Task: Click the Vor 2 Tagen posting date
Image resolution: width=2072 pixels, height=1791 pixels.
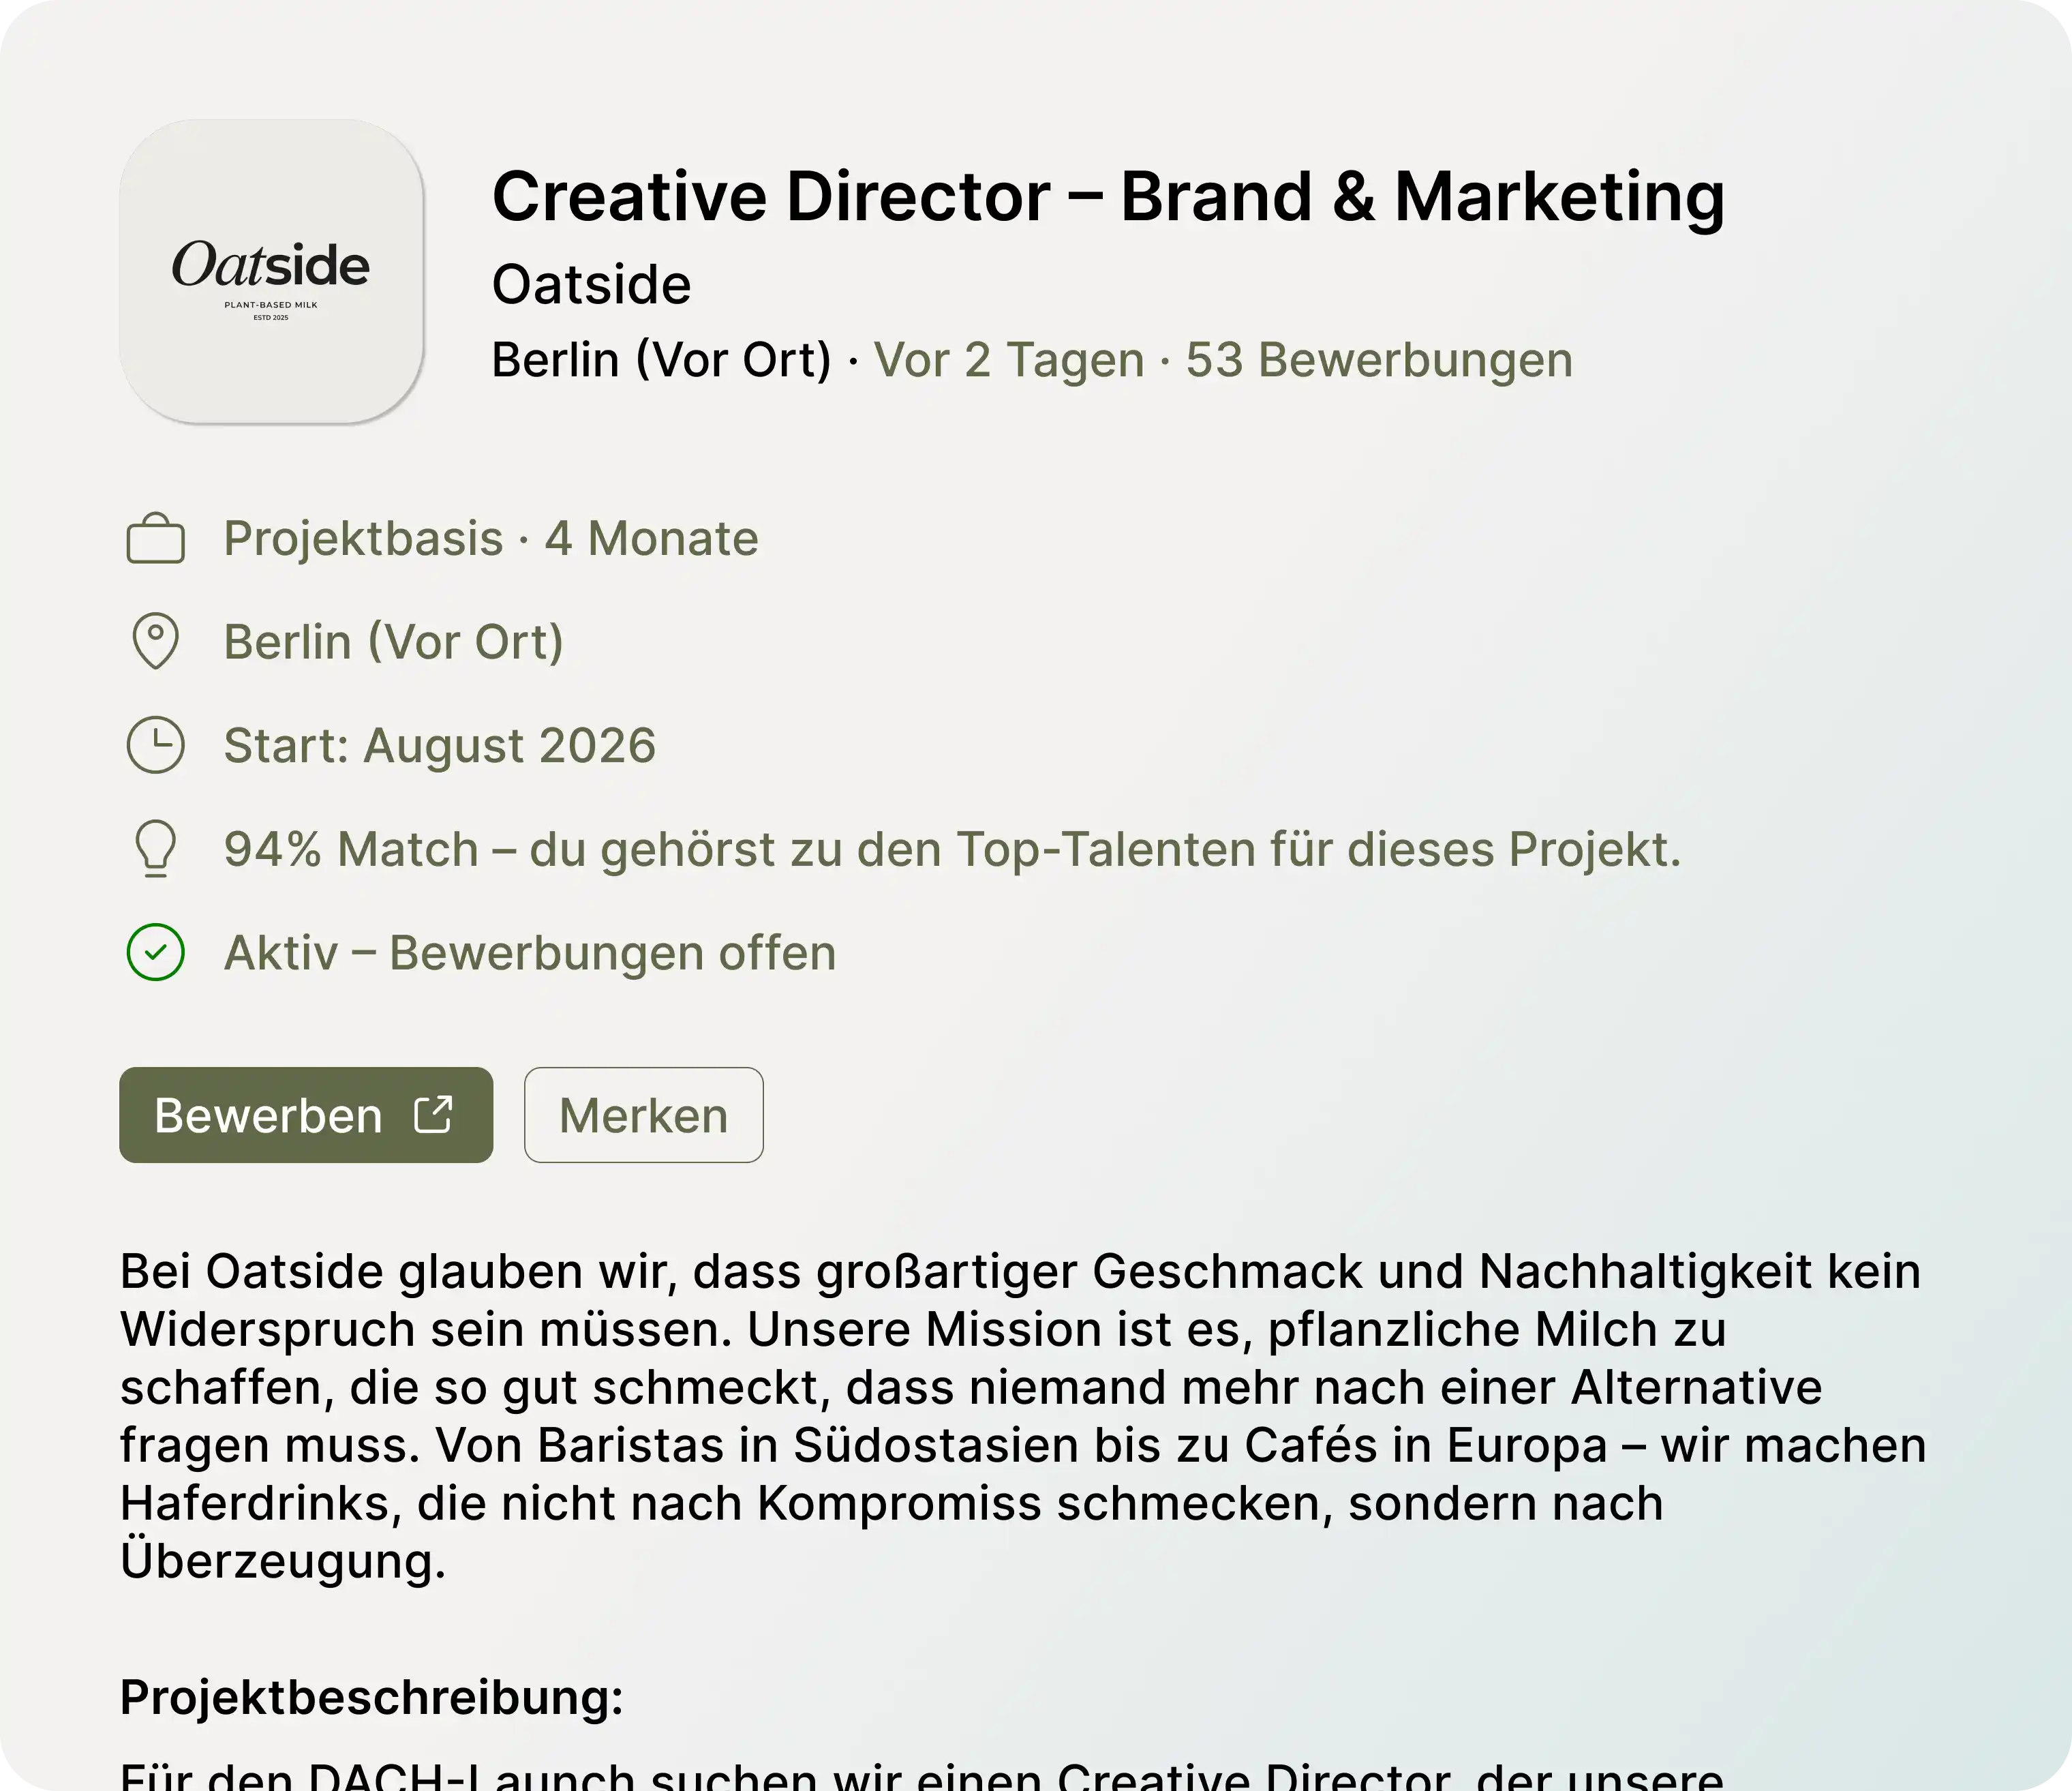Action: click(x=1009, y=360)
